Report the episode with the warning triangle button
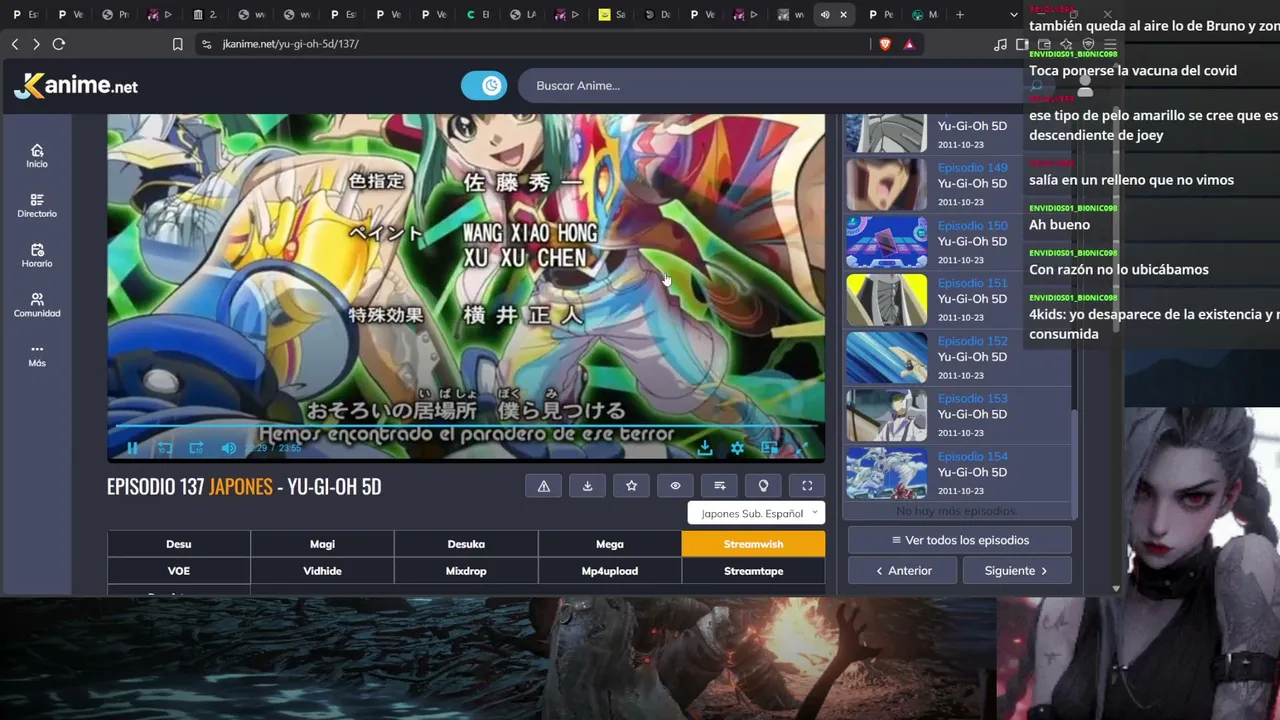The height and width of the screenshot is (720, 1280). tap(544, 486)
